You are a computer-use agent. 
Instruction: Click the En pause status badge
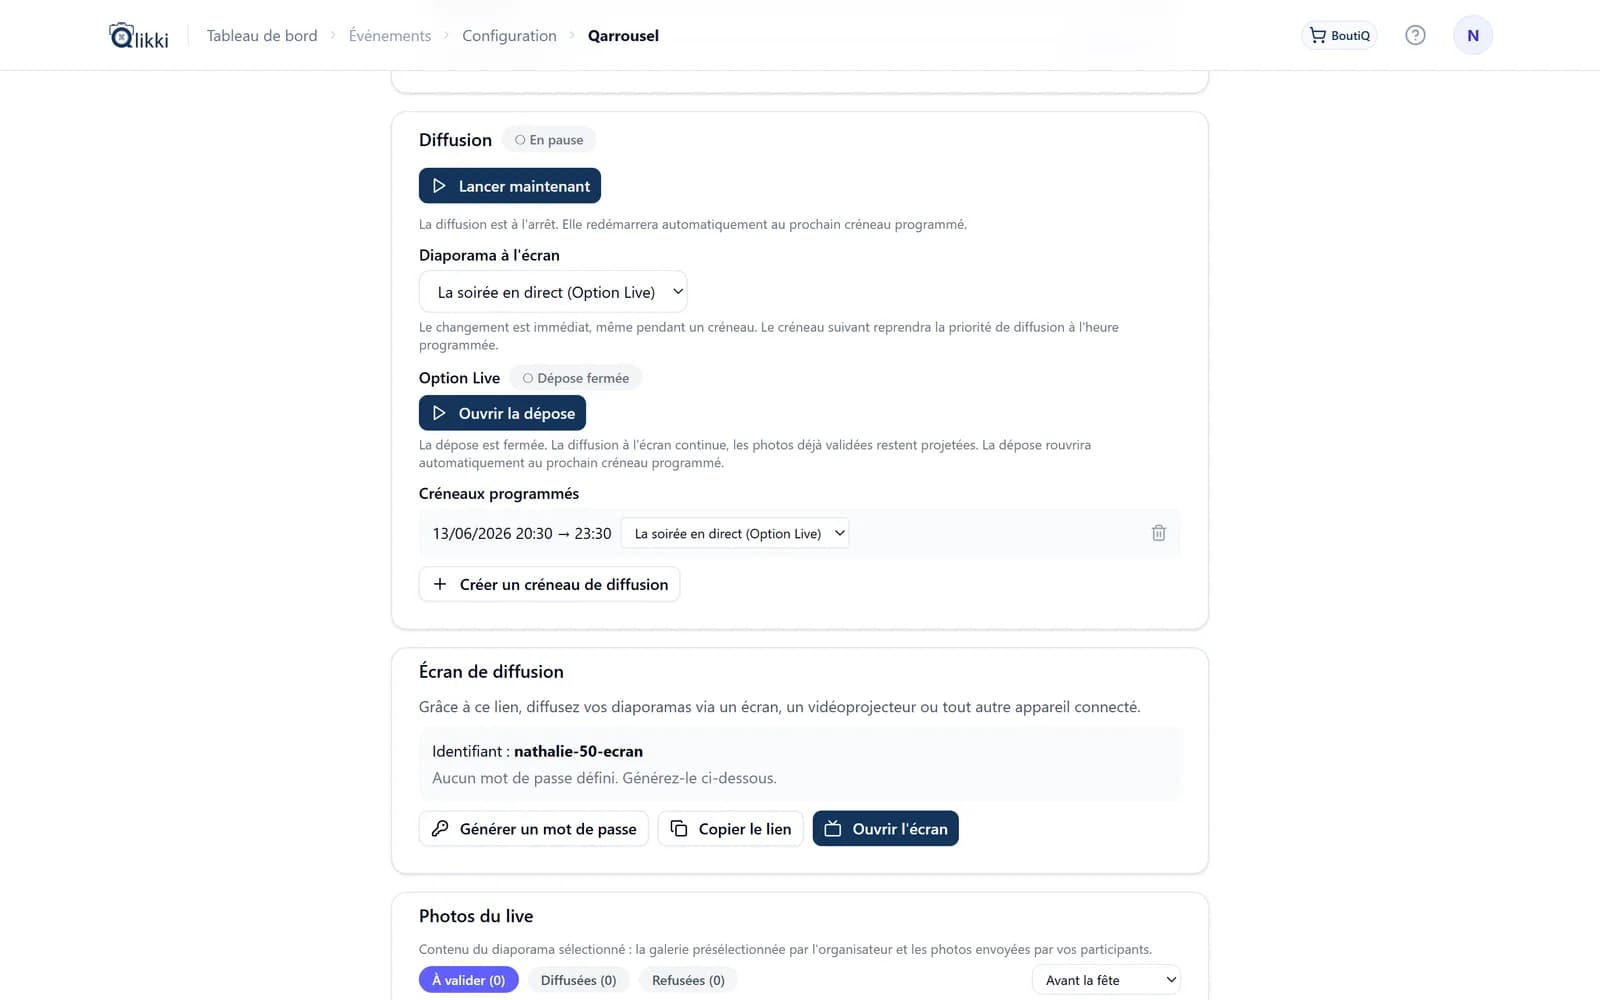(x=549, y=140)
